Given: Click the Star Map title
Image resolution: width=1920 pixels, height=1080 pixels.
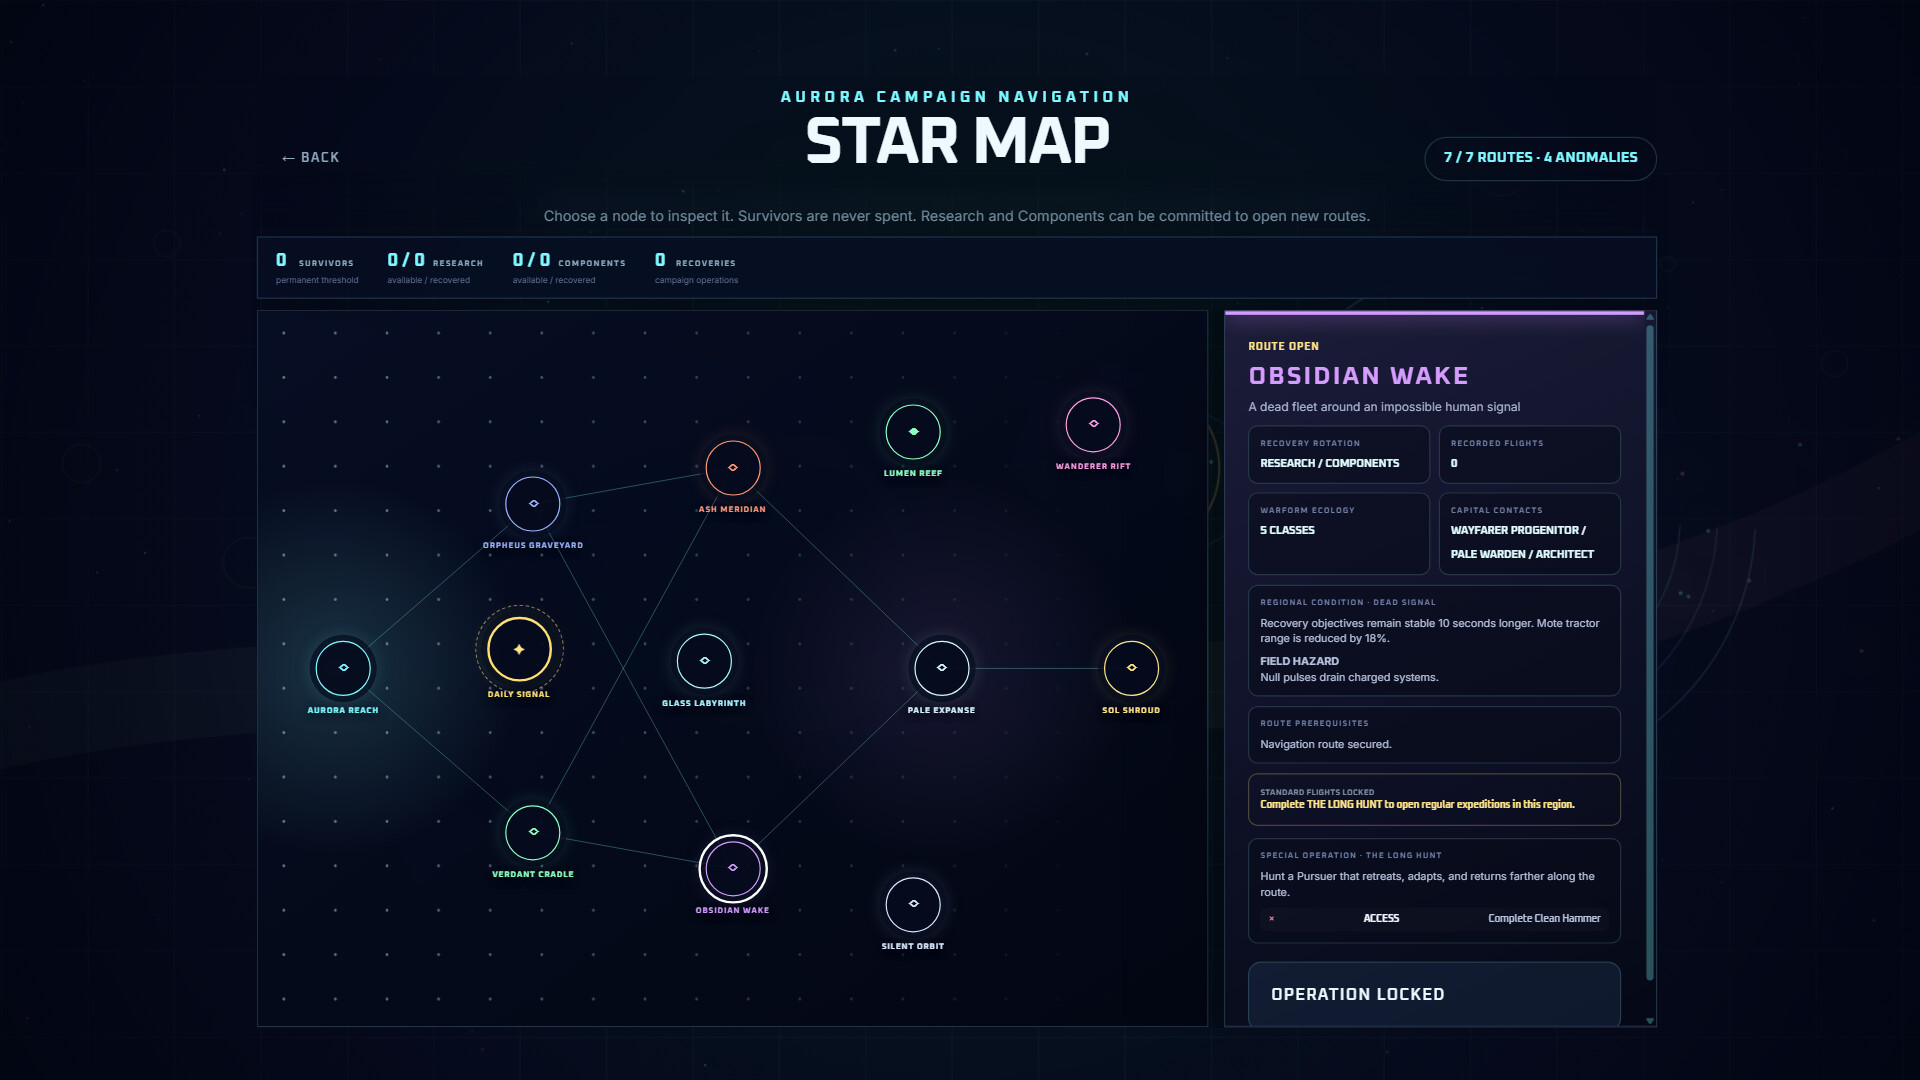Looking at the screenshot, I should (957, 141).
